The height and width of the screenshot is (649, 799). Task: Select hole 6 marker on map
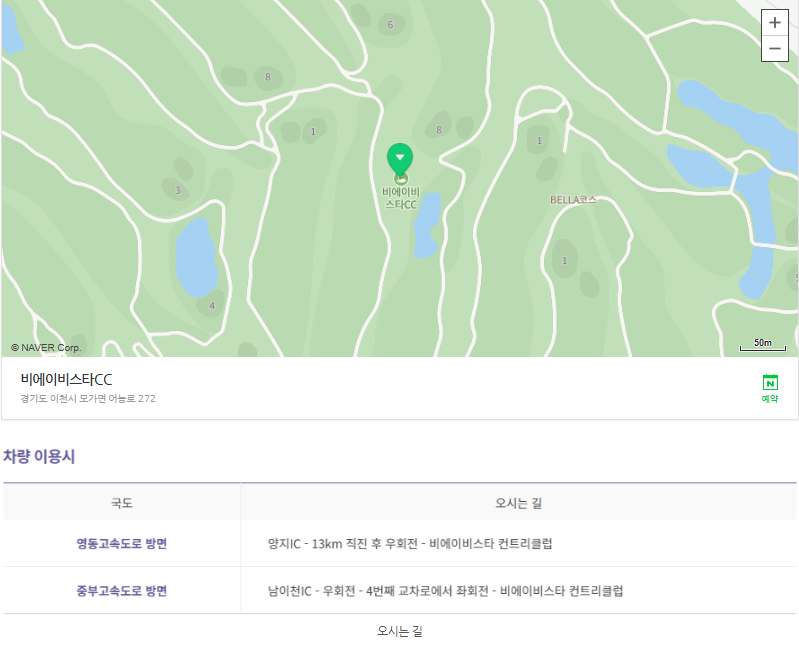point(390,24)
